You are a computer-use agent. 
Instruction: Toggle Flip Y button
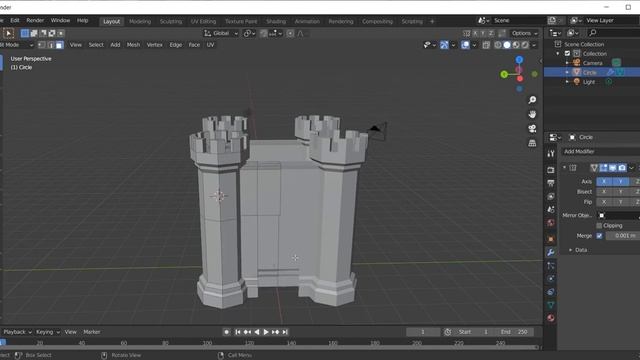click(x=620, y=202)
